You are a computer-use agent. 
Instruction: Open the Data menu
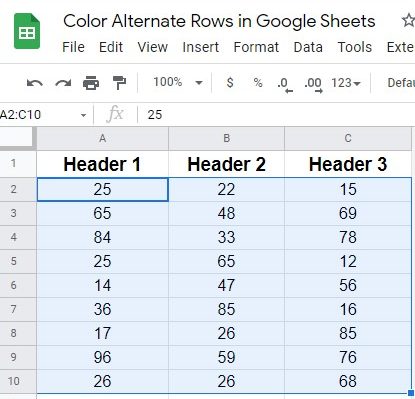(x=308, y=47)
